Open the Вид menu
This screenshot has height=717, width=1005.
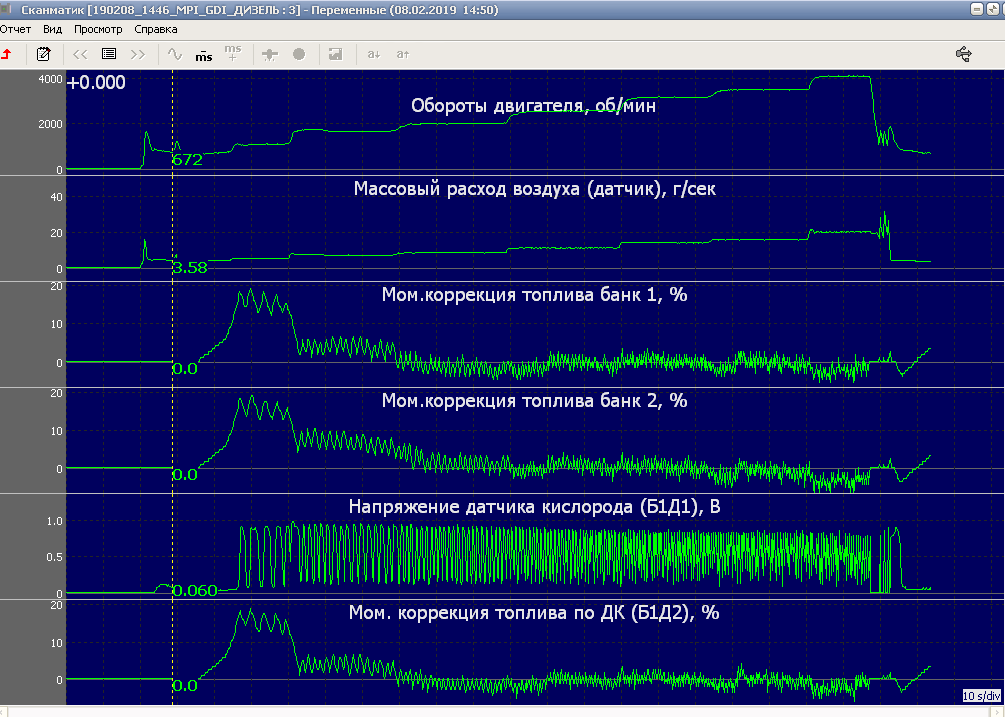52,29
